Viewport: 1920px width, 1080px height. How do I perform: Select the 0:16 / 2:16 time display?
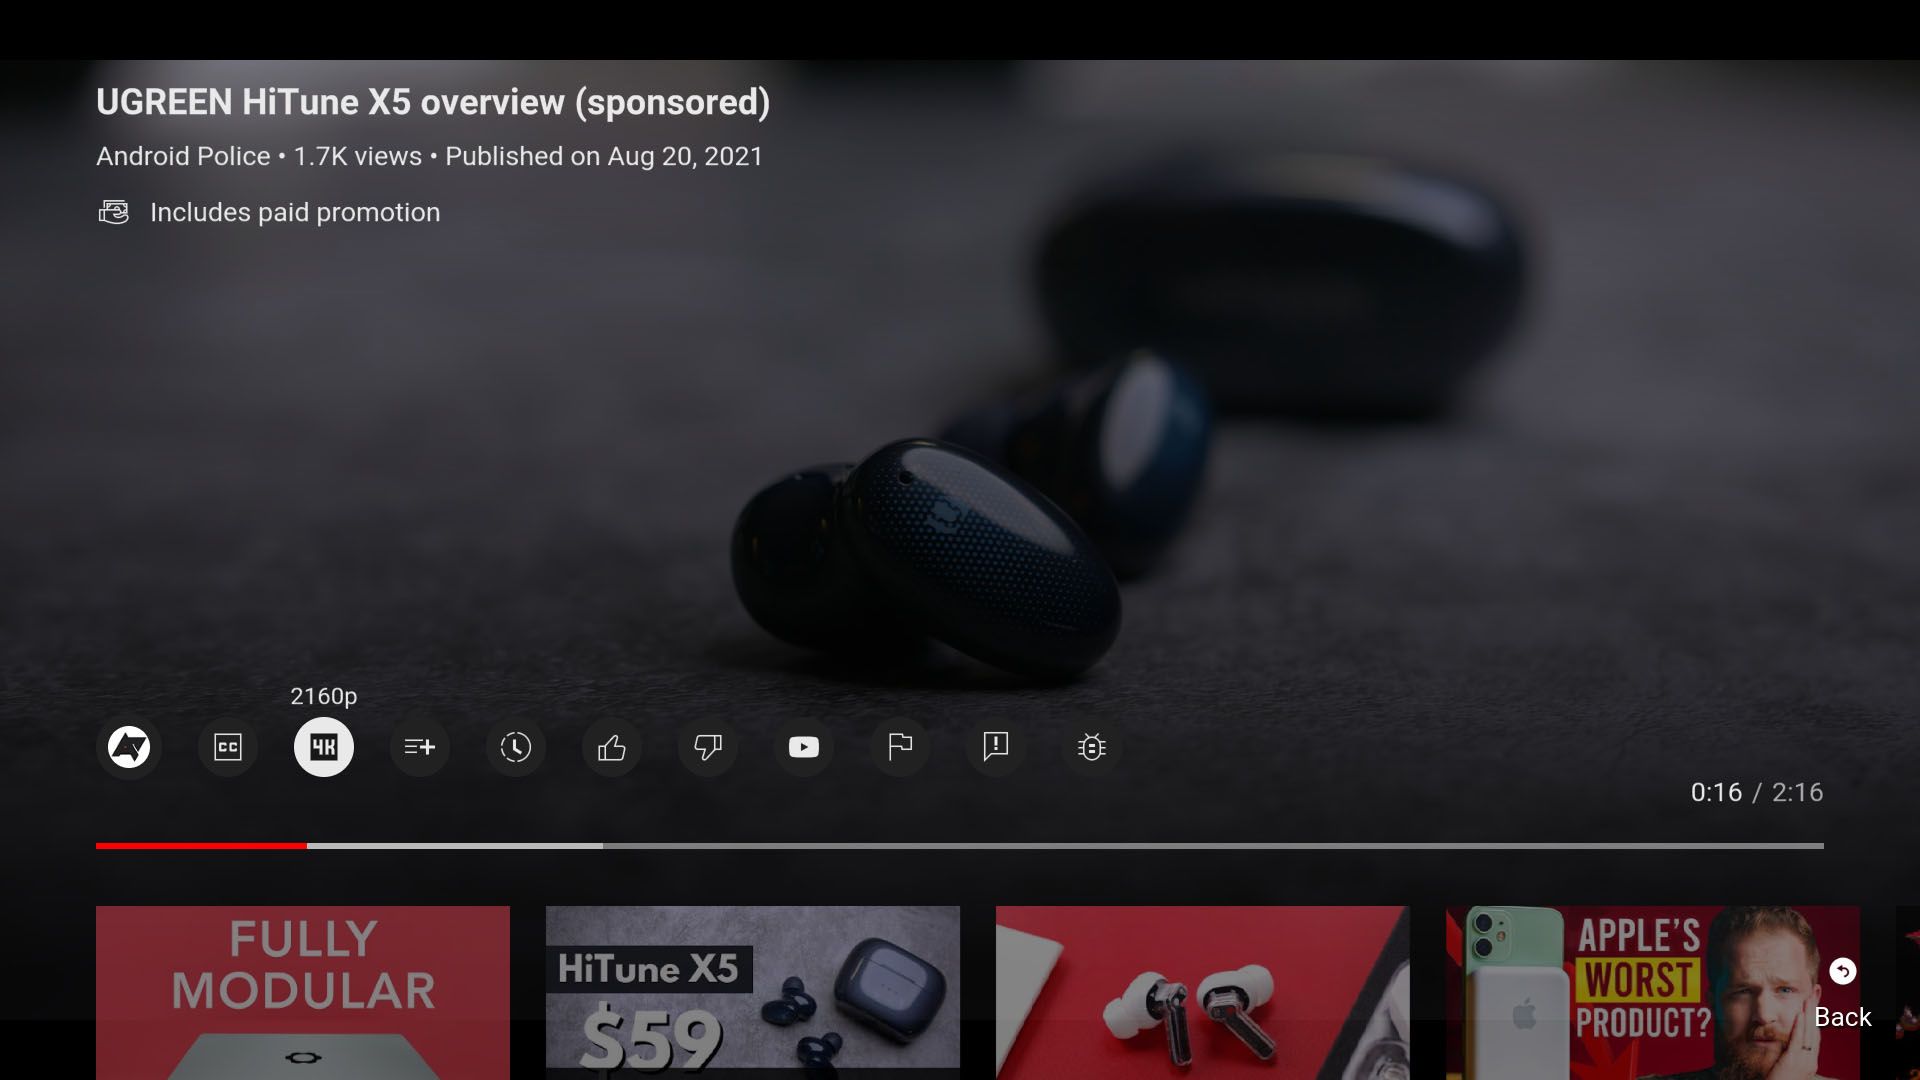(x=1757, y=792)
